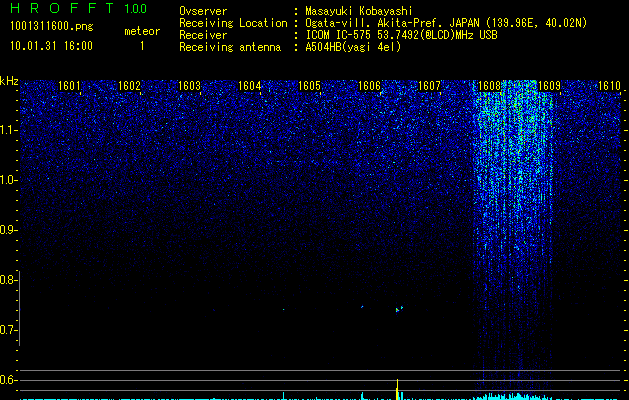
Task: Click the HROFFT 1.0.0 title text
Action: coord(79,8)
